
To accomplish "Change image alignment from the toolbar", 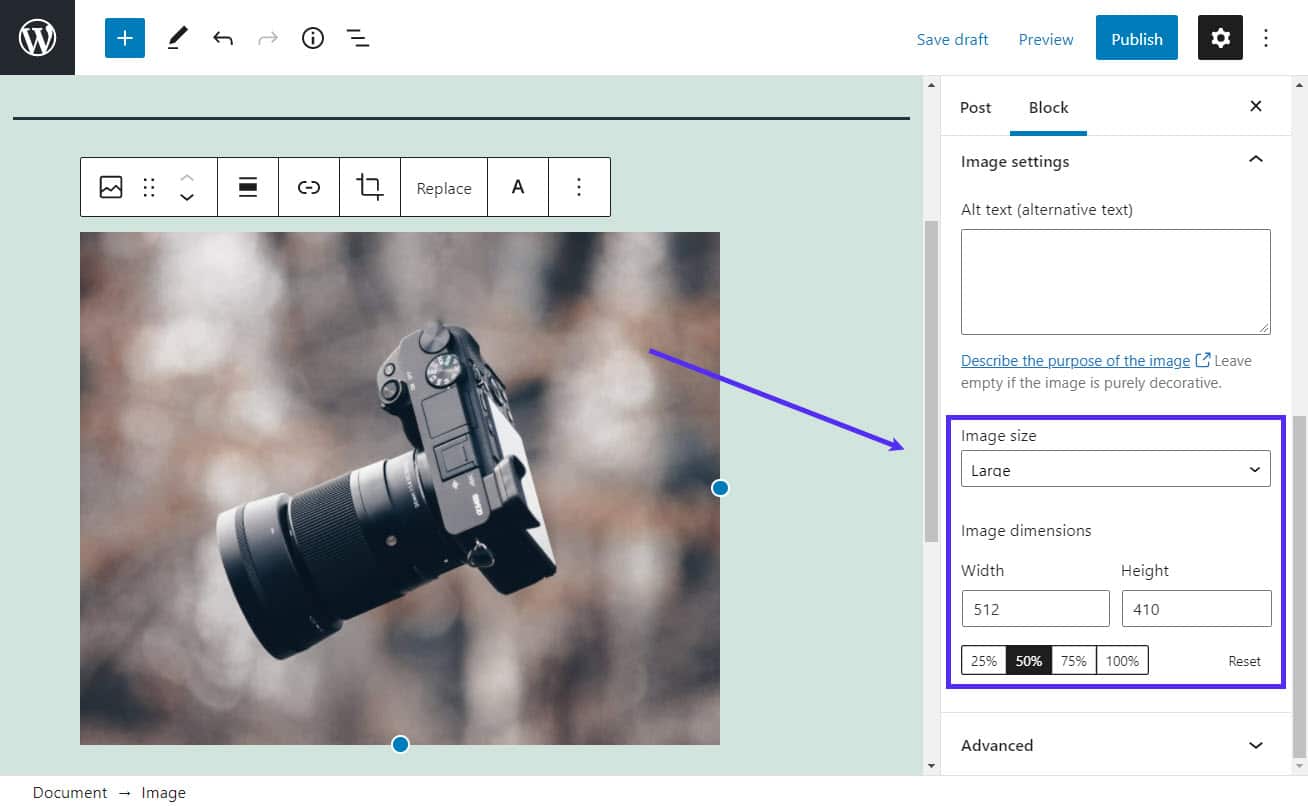I will point(248,187).
